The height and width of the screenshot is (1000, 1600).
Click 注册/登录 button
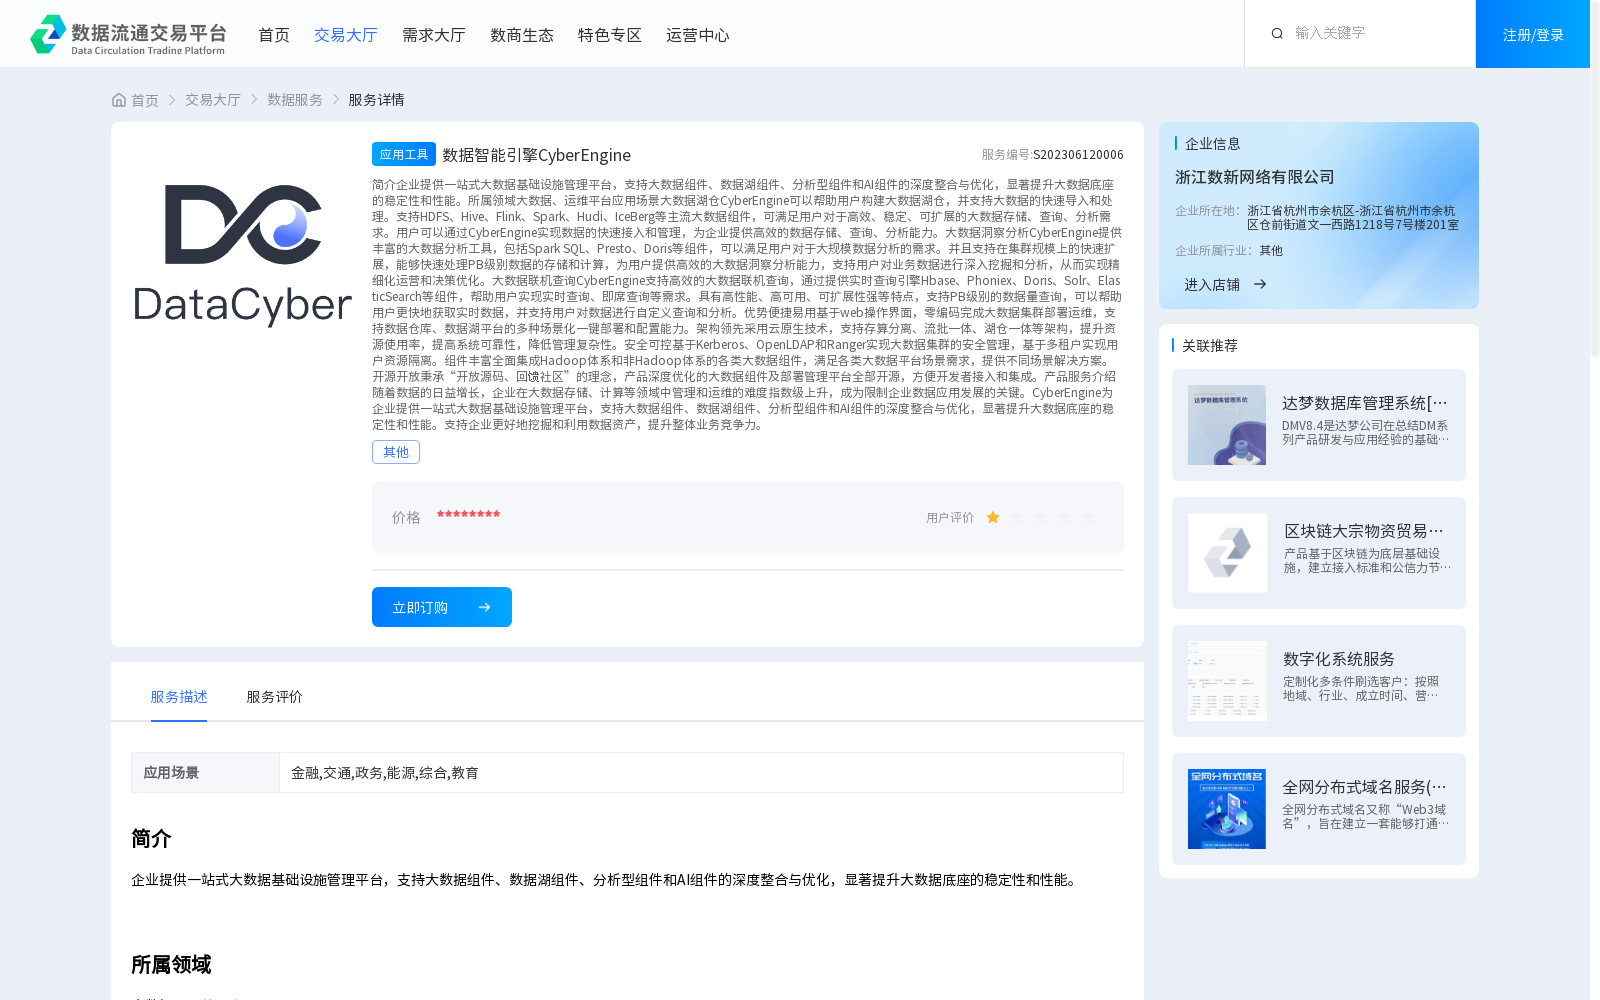(x=1533, y=34)
